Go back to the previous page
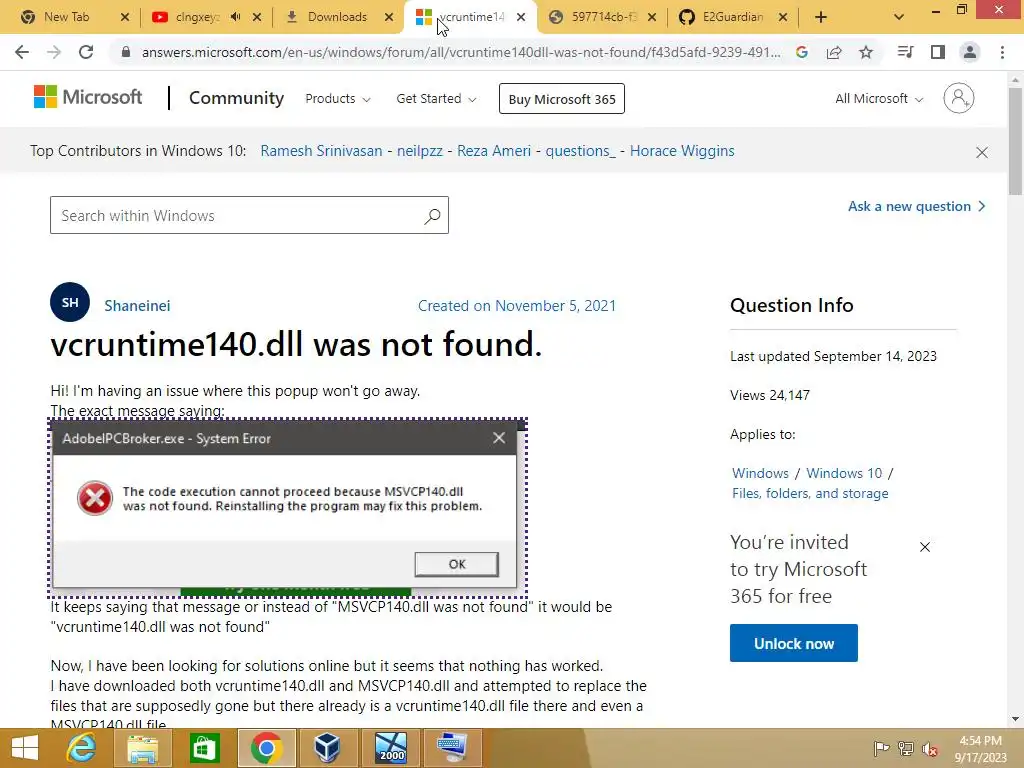The image size is (1024, 768). pos(22,52)
